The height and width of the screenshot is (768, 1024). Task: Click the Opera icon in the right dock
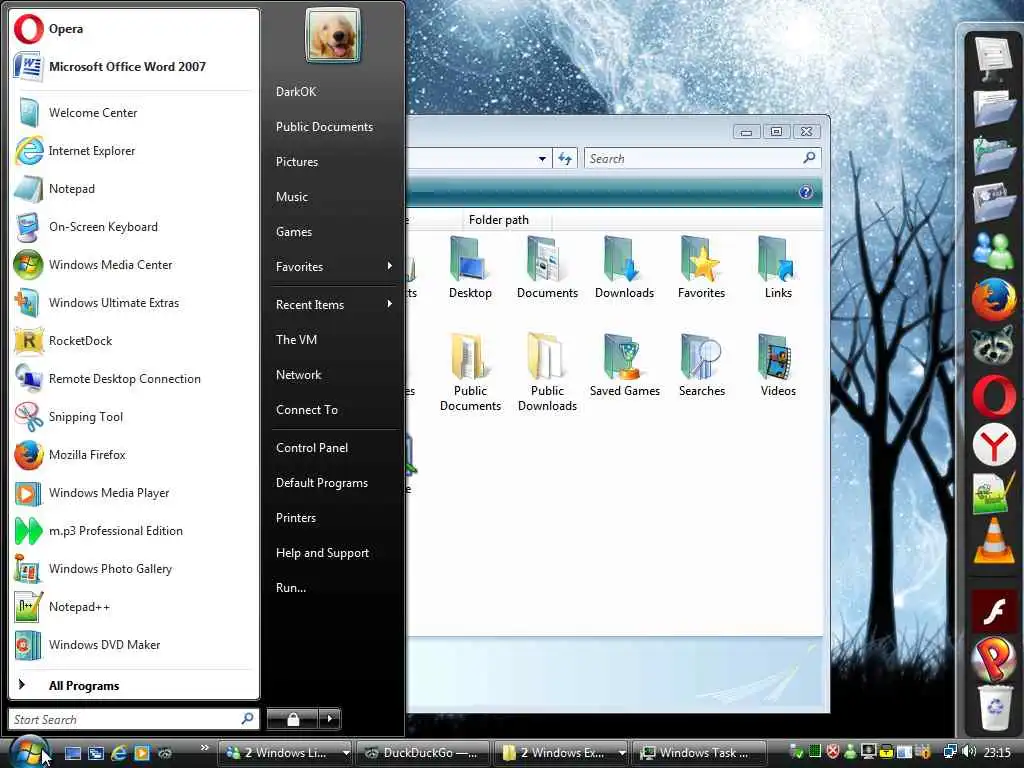pos(993,396)
